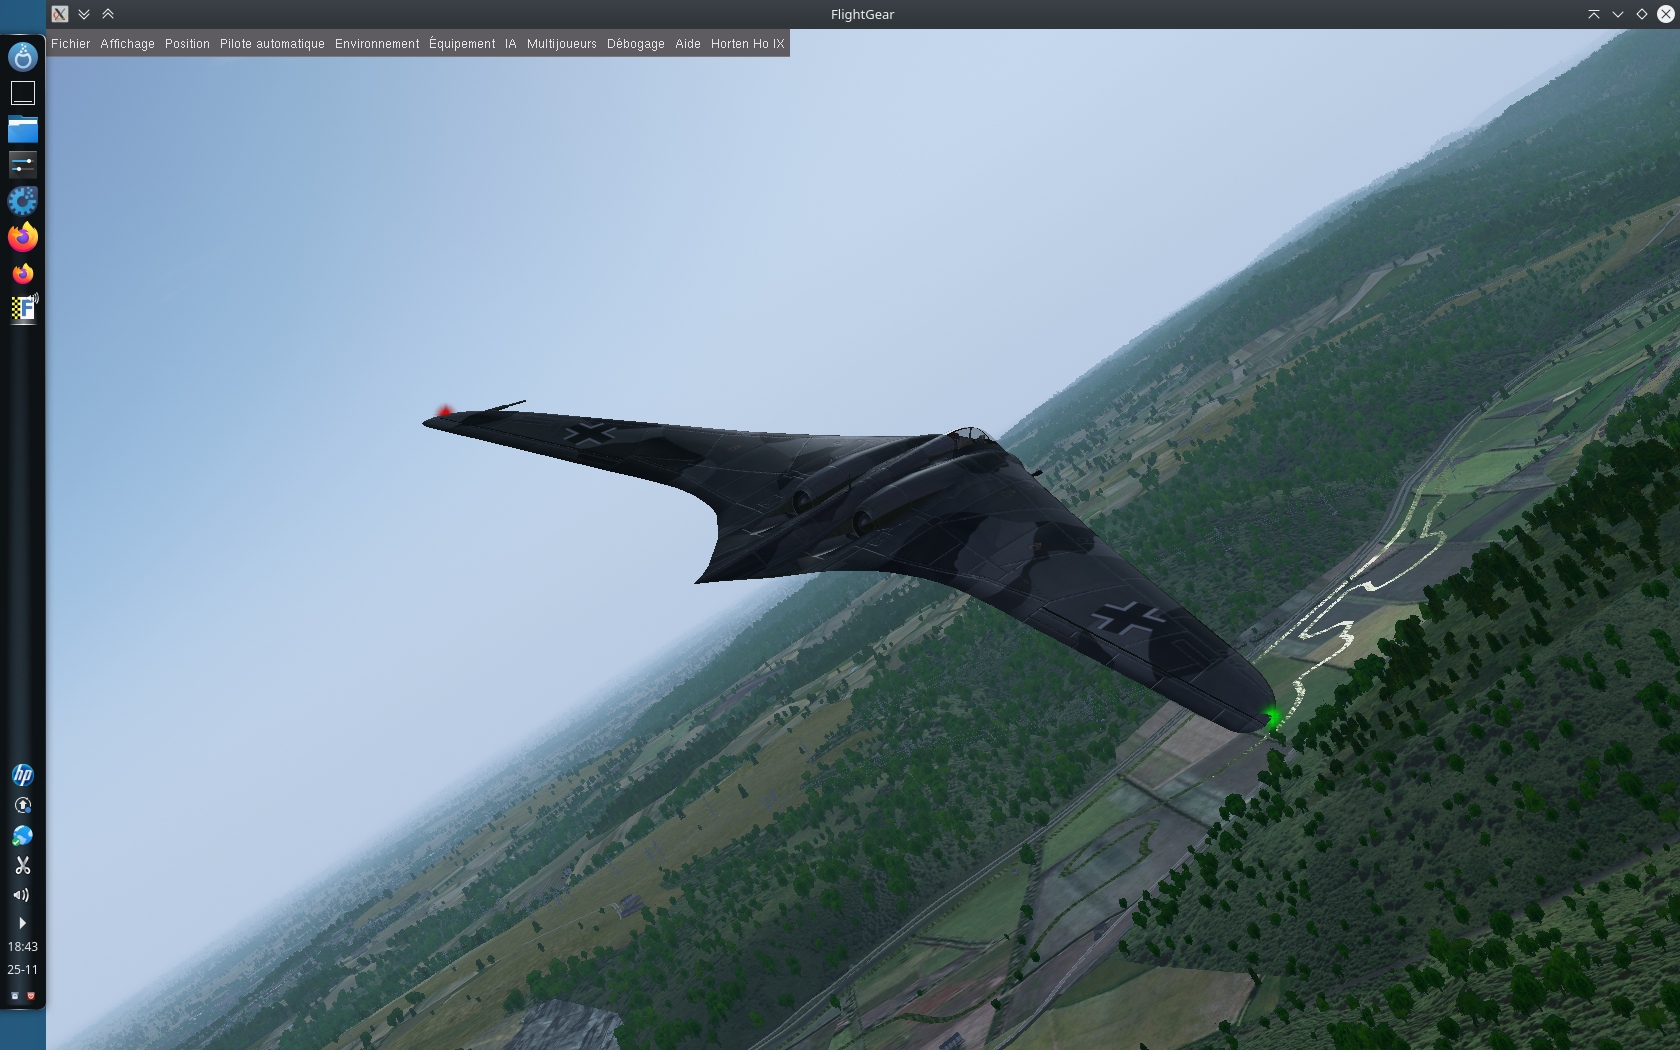Open the system settings sliders icon

pyautogui.click(x=23, y=164)
